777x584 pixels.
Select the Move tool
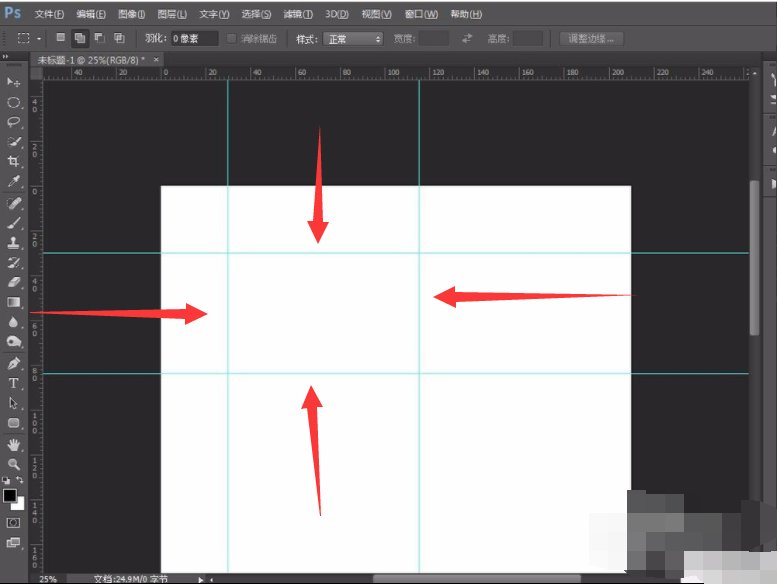coord(14,81)
